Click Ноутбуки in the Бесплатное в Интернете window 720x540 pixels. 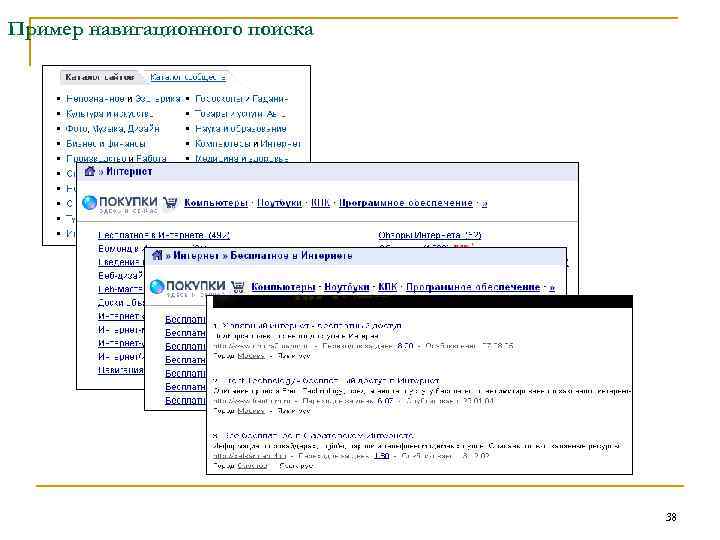(x=347, y=287)
